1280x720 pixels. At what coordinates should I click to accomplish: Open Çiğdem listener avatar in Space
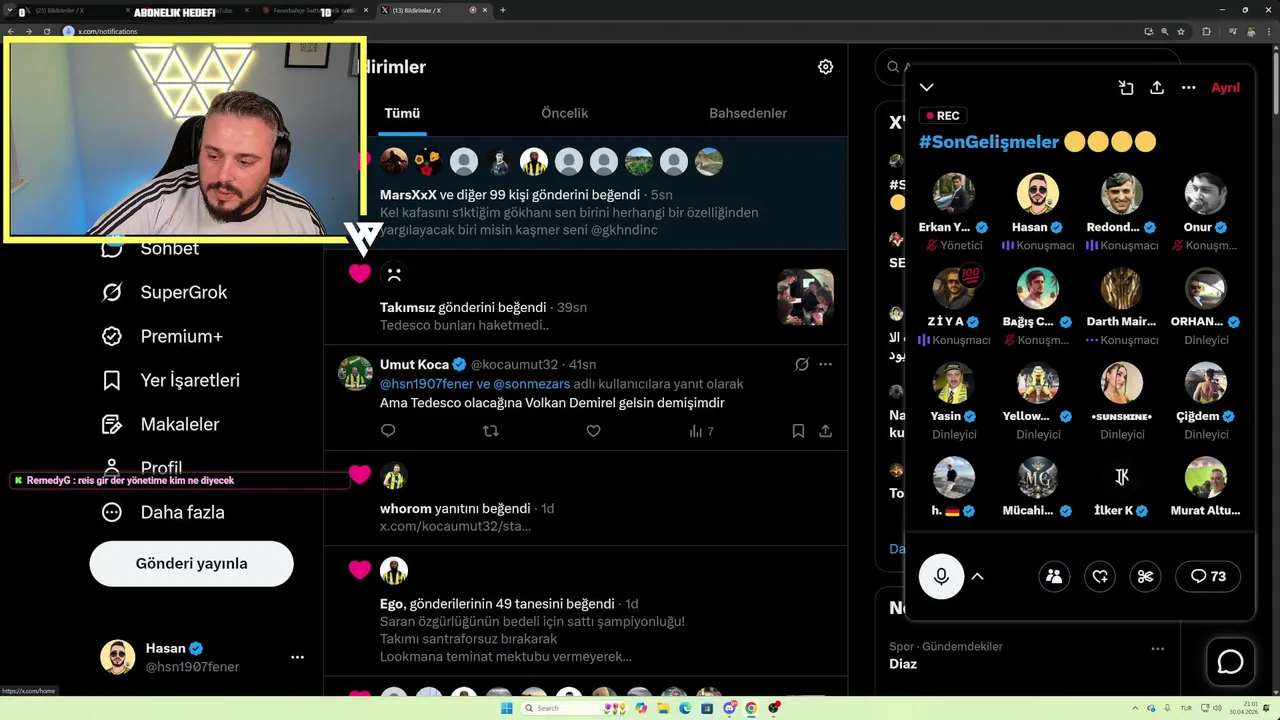pyautogui.click(x=1206, y=383)
